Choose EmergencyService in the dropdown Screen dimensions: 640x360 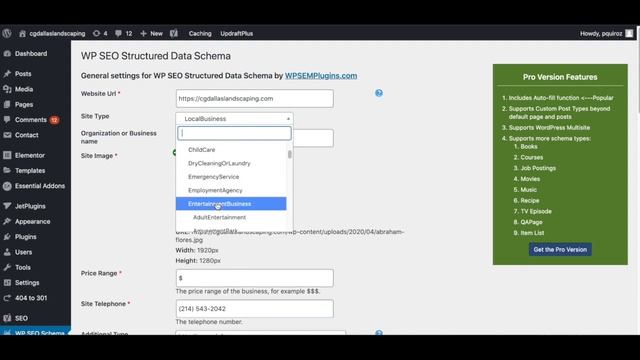(x=231, y=177)
